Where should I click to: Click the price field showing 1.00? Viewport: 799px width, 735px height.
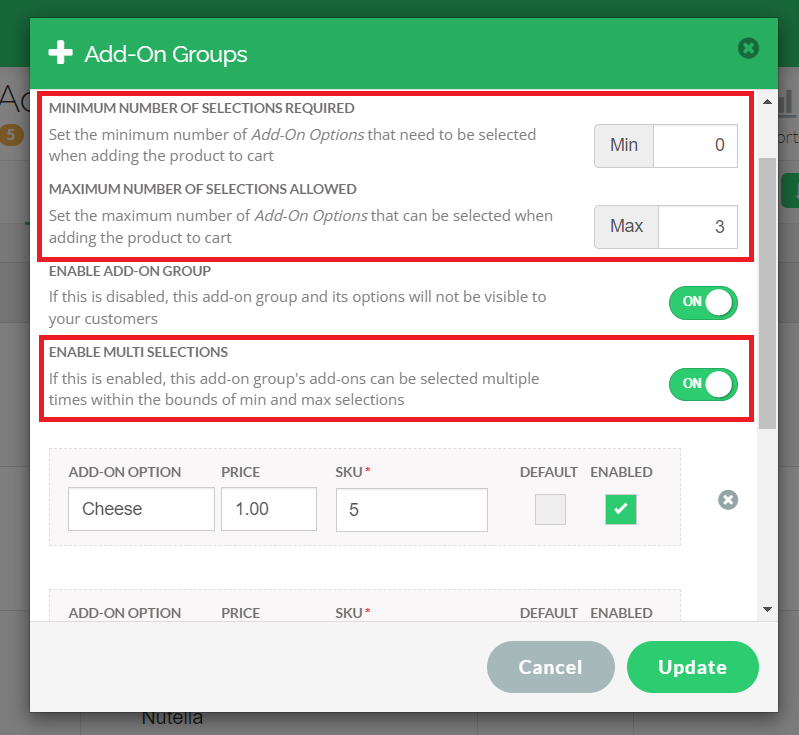tap(268, 509)
